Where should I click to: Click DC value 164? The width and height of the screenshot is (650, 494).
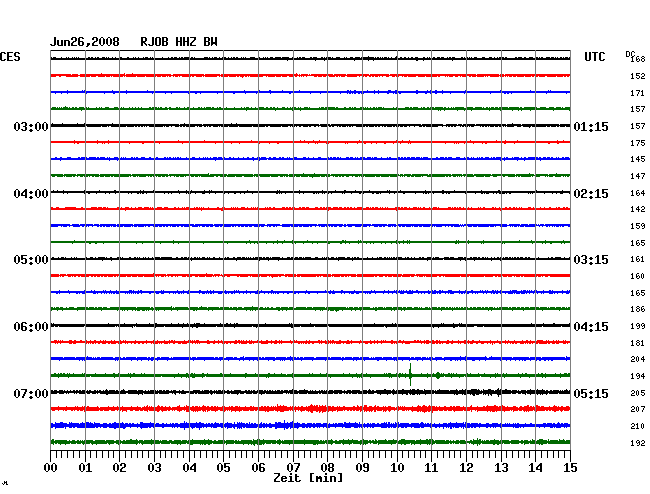click(638, 193)
